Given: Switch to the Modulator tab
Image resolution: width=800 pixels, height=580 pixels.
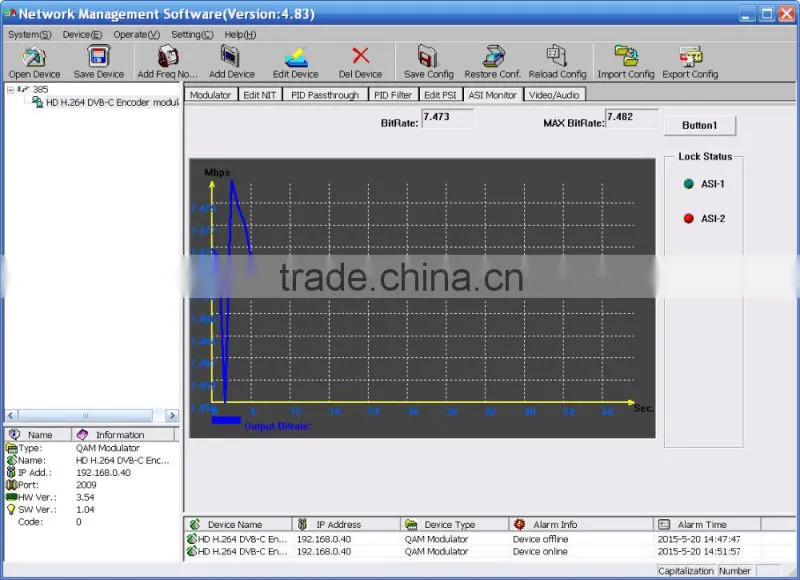Looking at the screenshot, I should (x=210, y=95).
